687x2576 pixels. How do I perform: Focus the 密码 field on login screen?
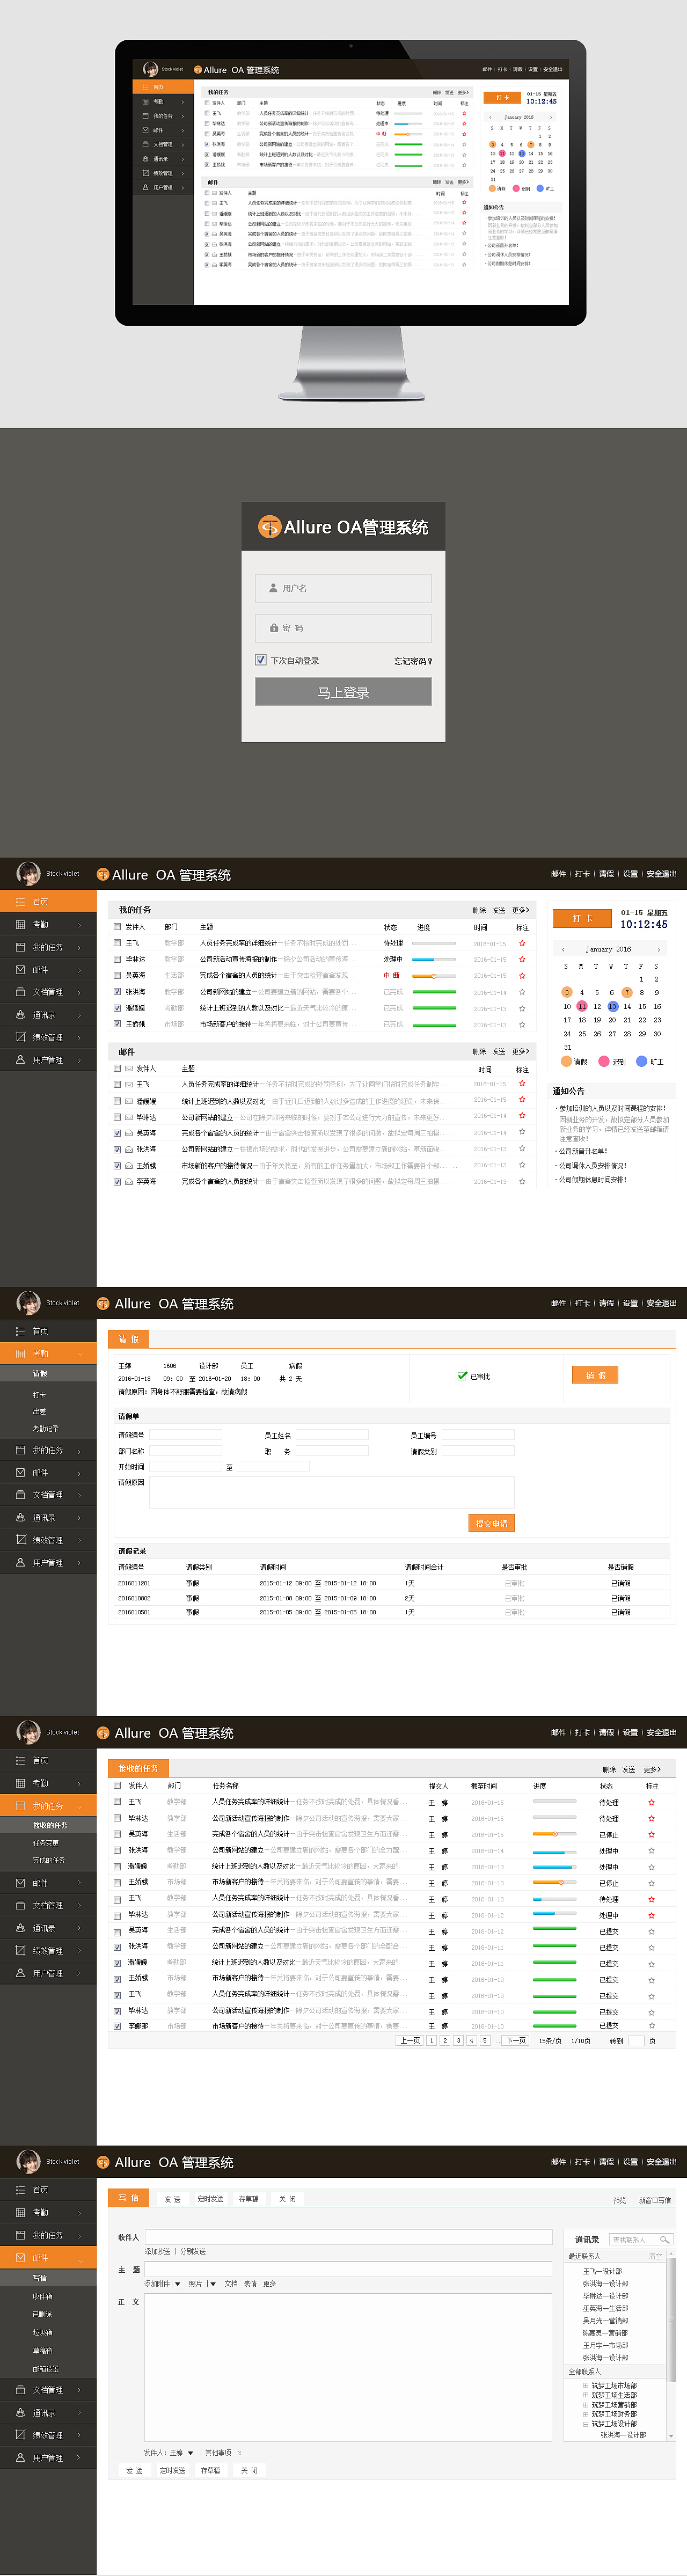pos(343,628)
